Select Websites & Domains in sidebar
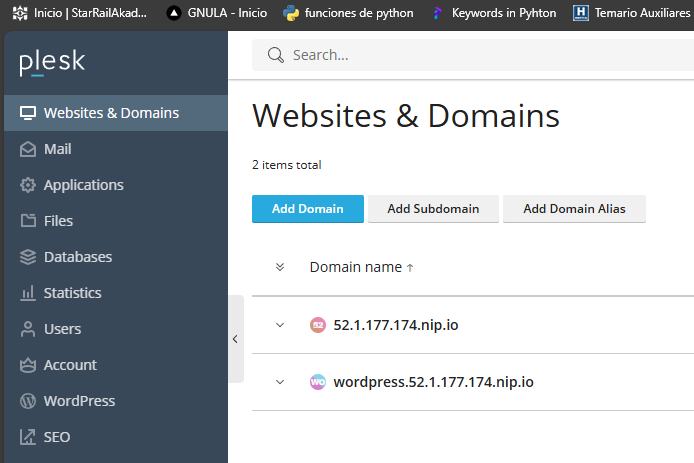The image size is (694, 463). point(111,113)
